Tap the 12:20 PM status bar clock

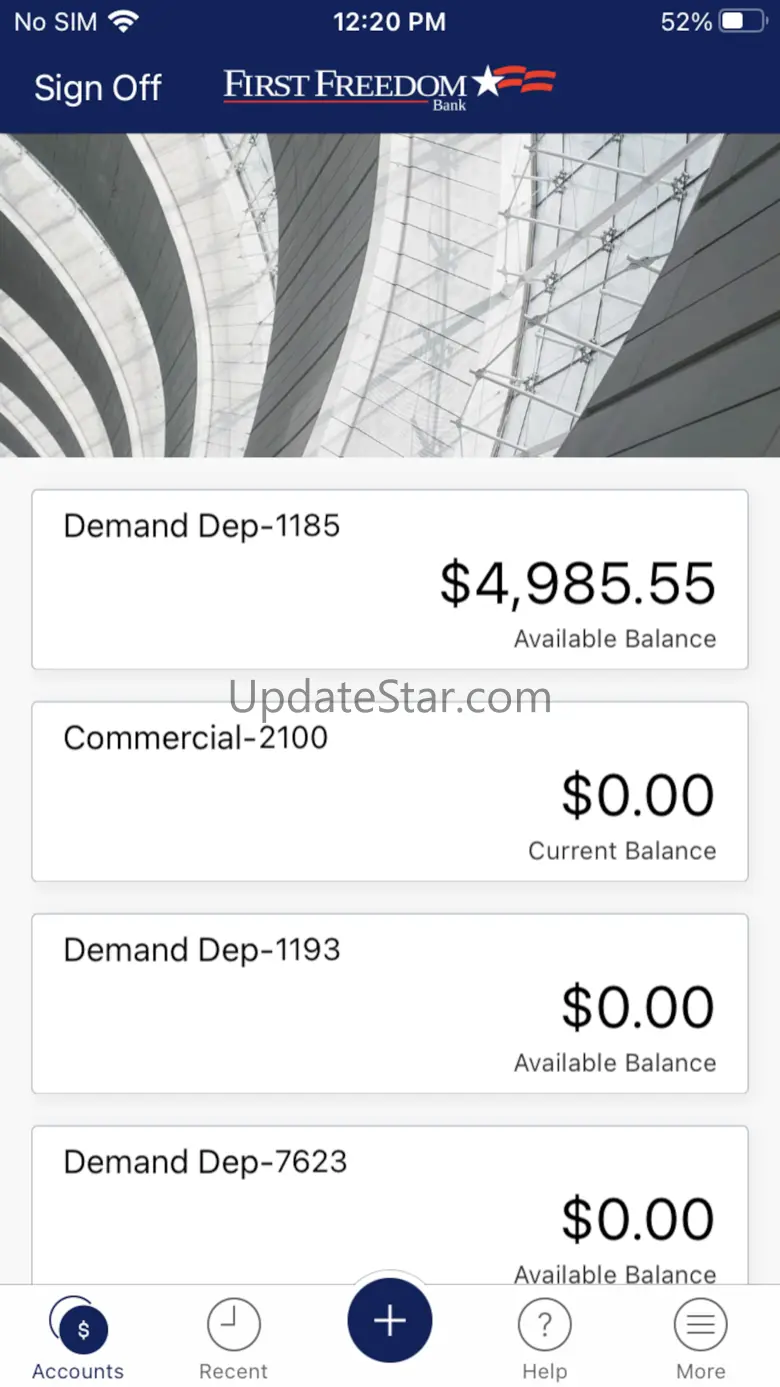pyautogui.click(x=389, y=22)
